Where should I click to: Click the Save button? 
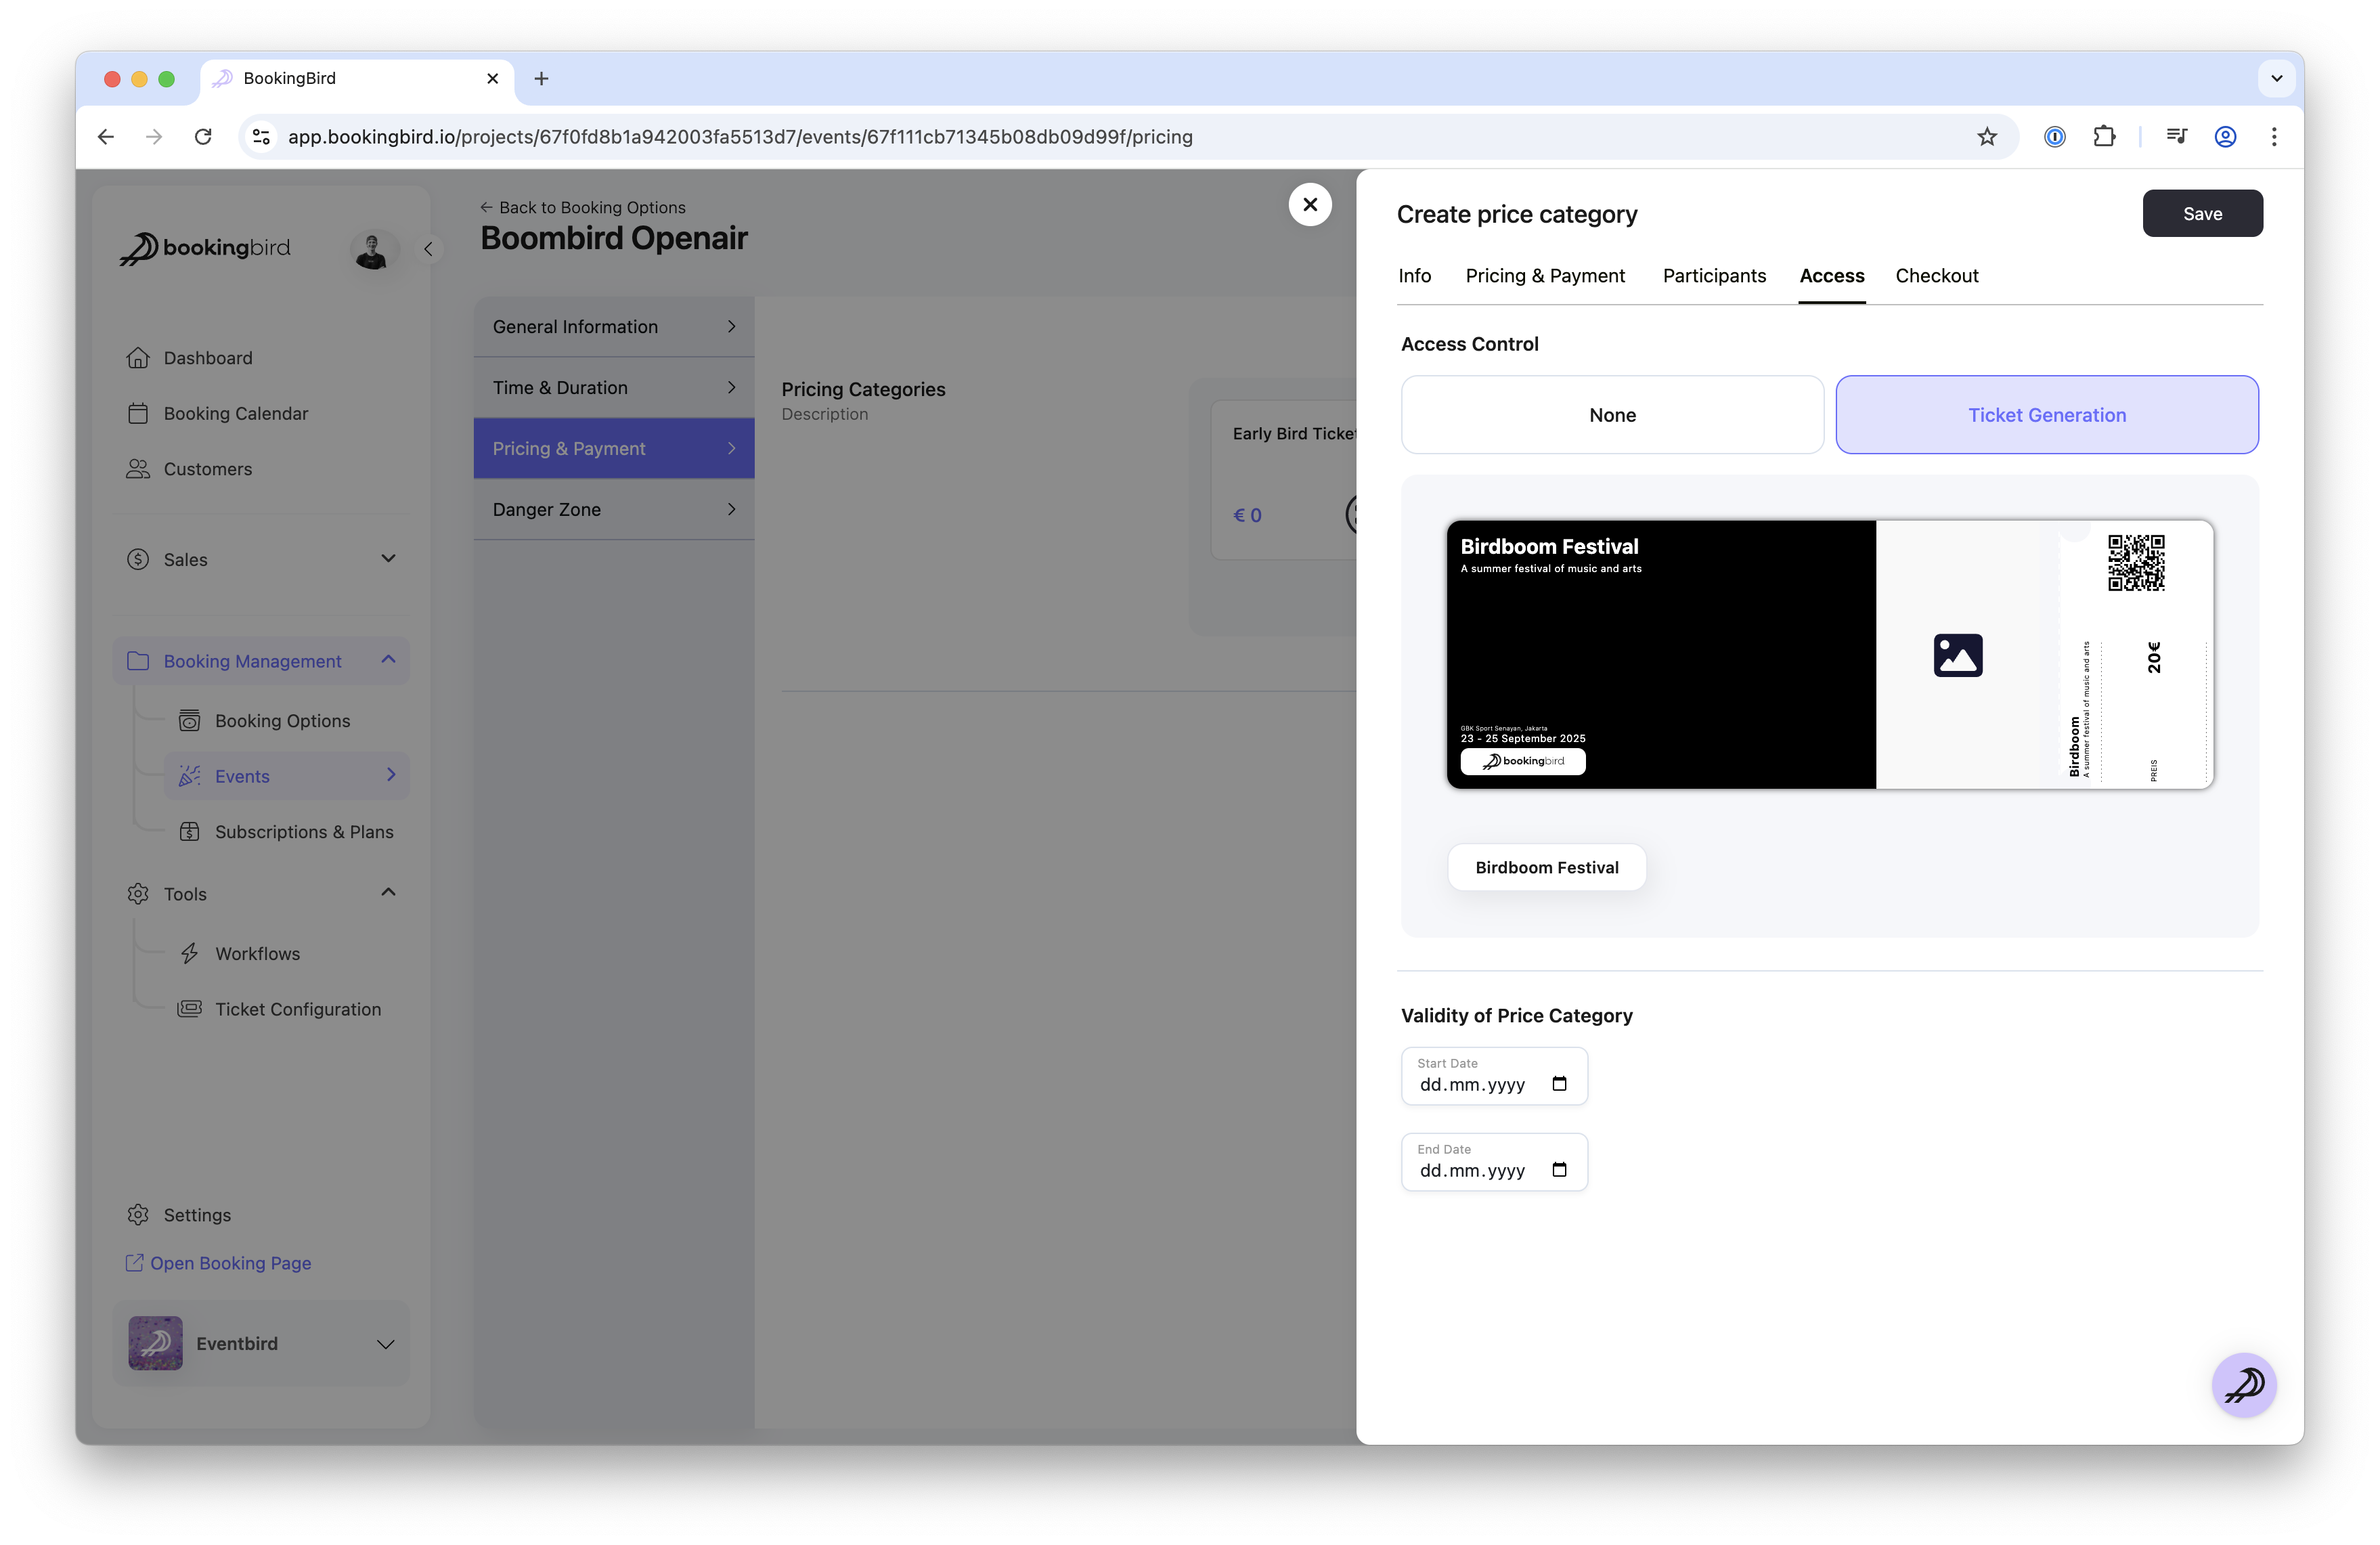[x=2201, y=214]
